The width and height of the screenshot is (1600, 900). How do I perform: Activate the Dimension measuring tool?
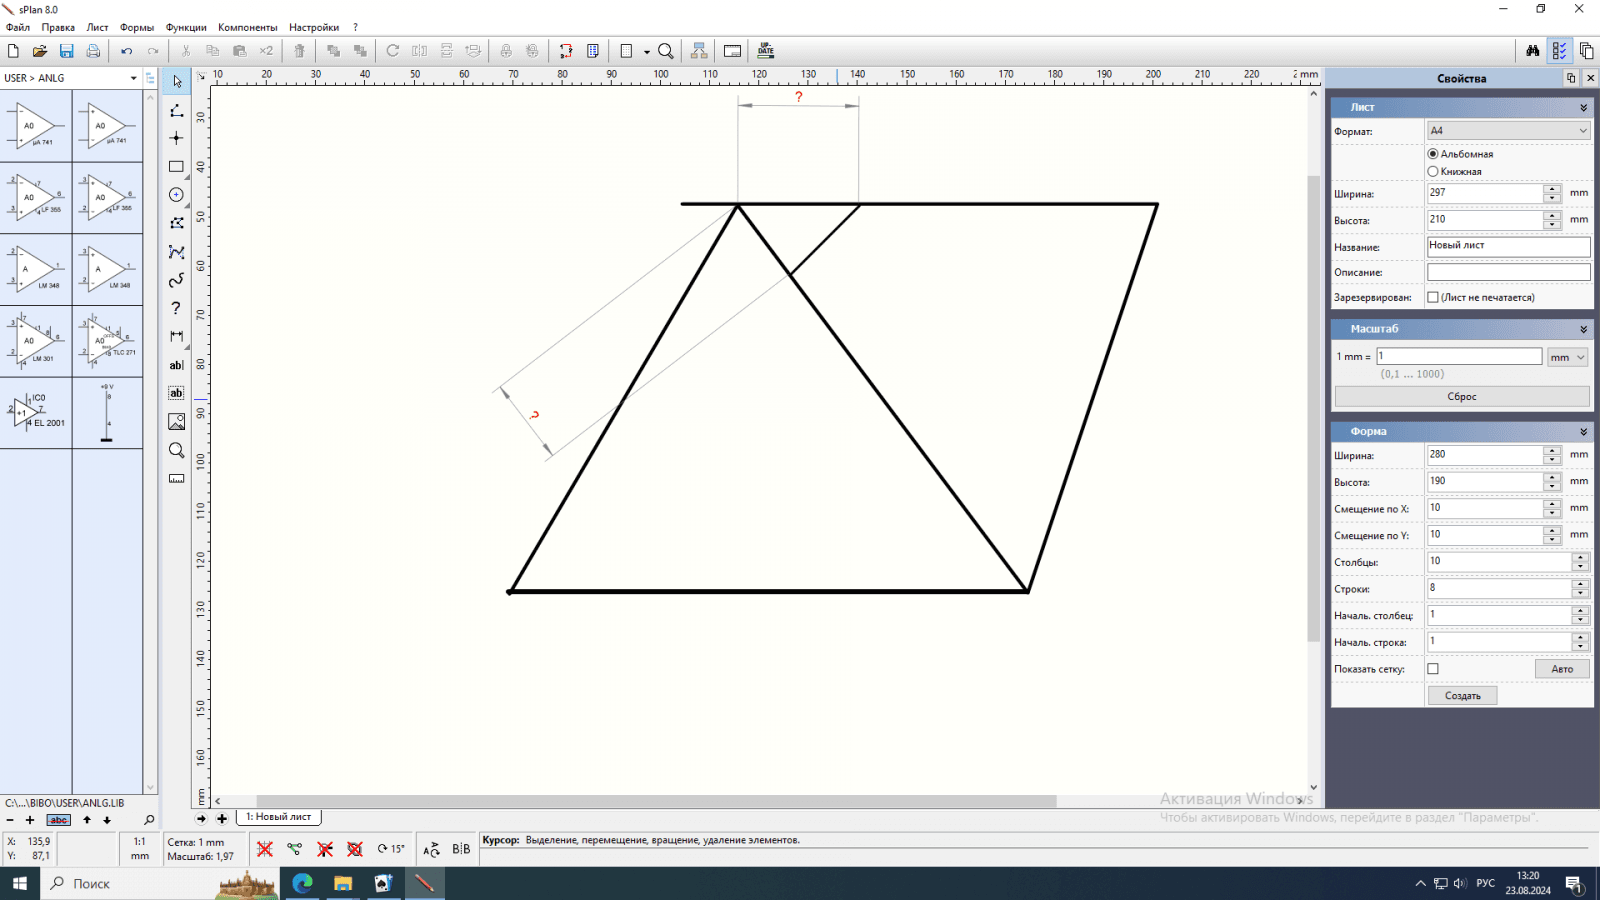coord(176,337)
